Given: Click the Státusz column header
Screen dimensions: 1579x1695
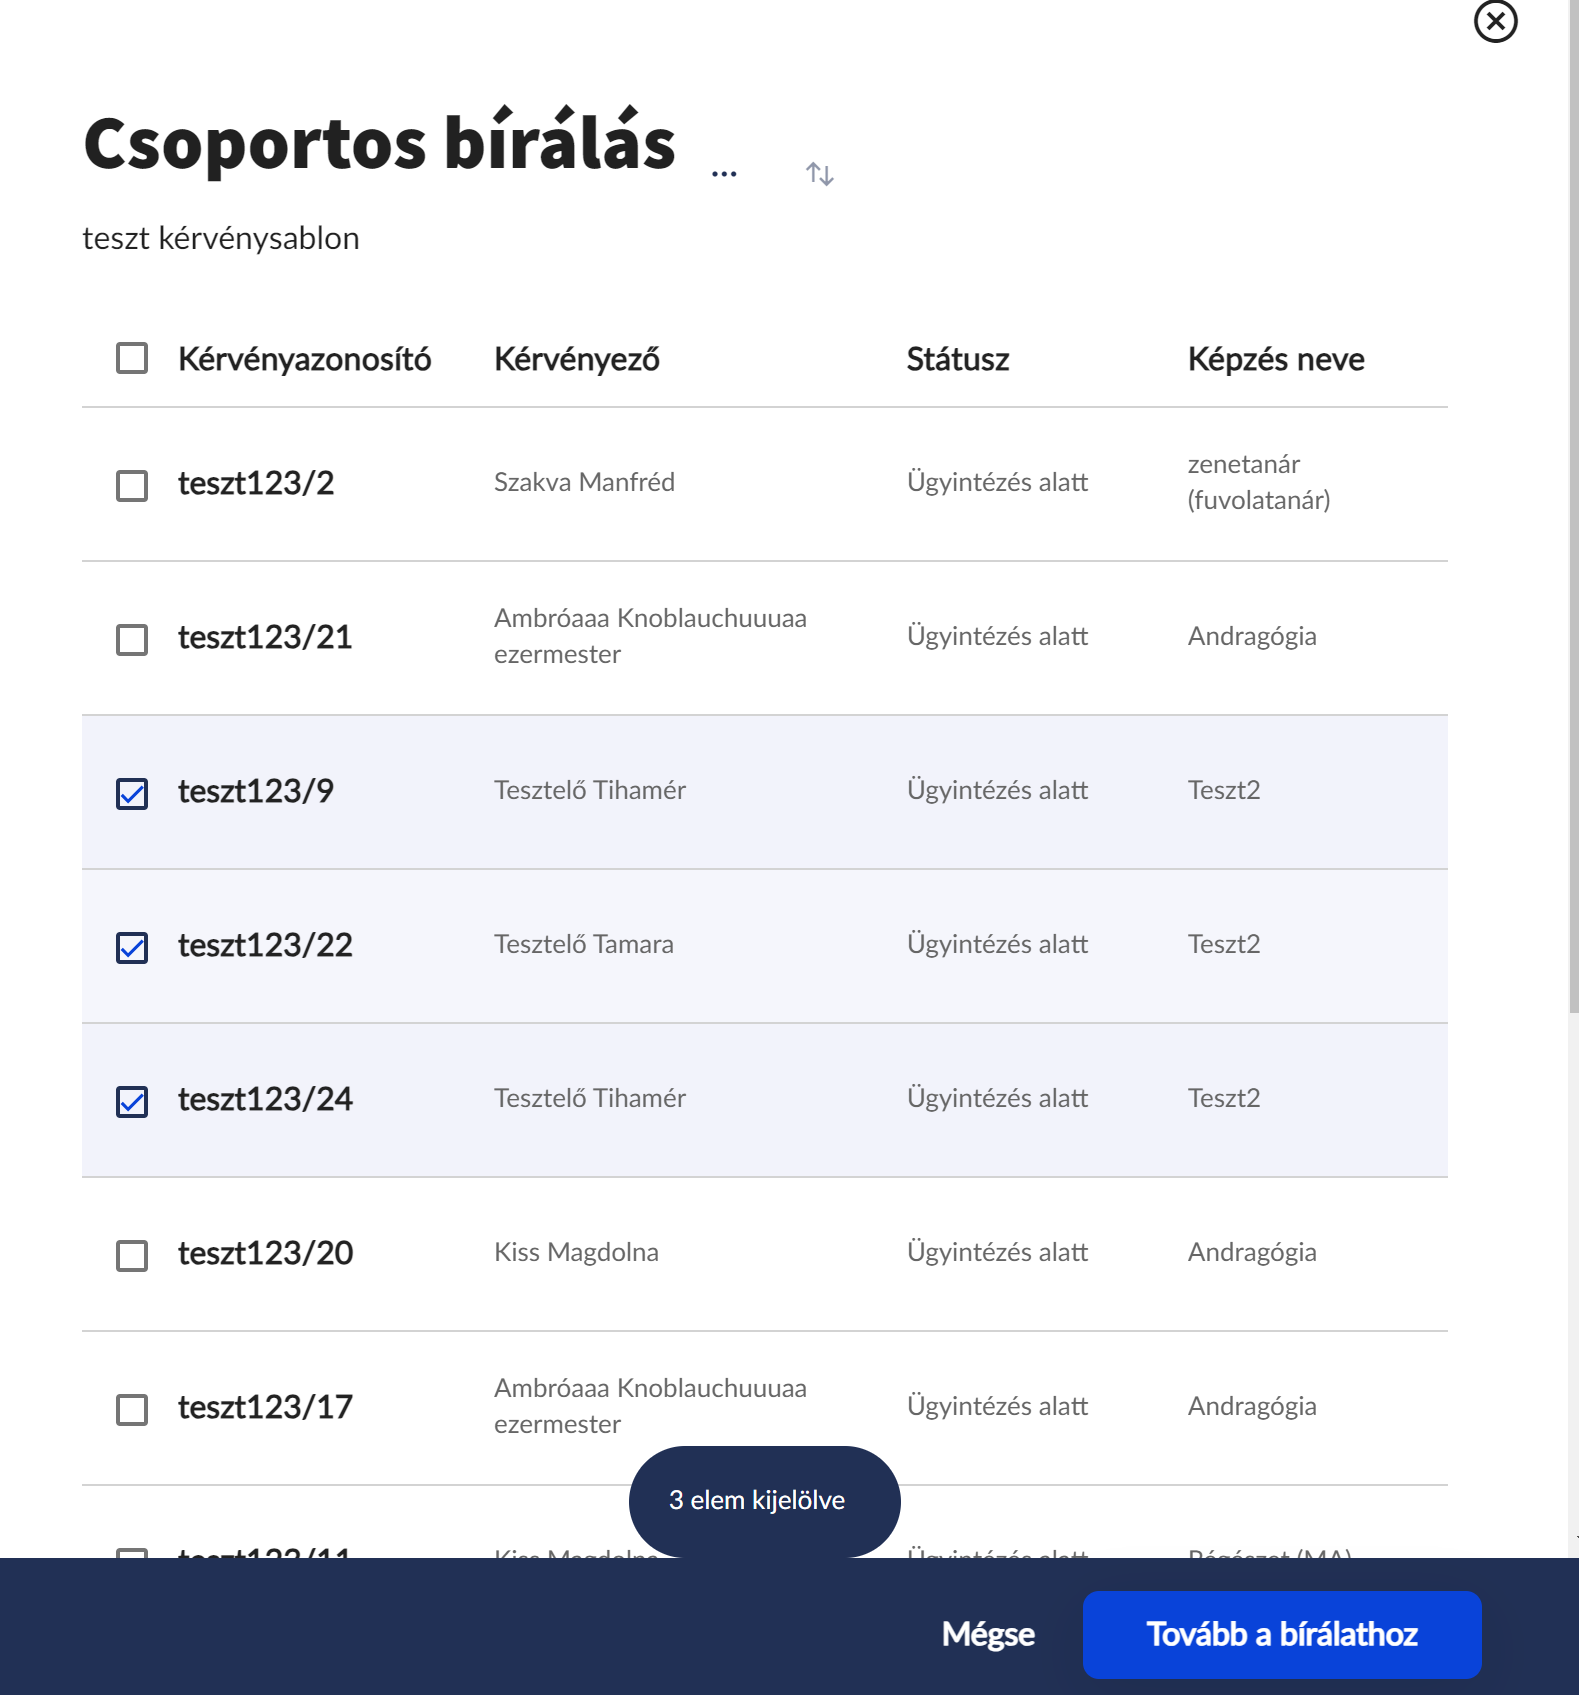Looking at the screenshot, I should tap(958, 359).
